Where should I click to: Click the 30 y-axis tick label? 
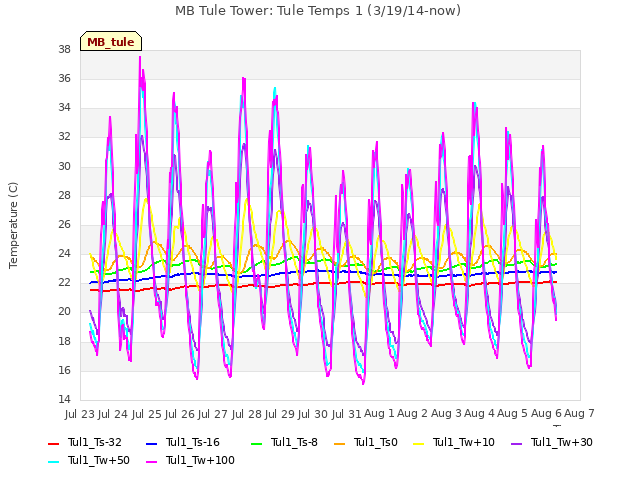64,167
